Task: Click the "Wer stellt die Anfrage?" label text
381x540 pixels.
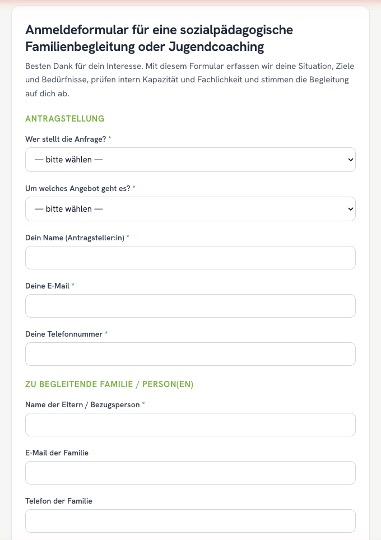Action: 66,139
